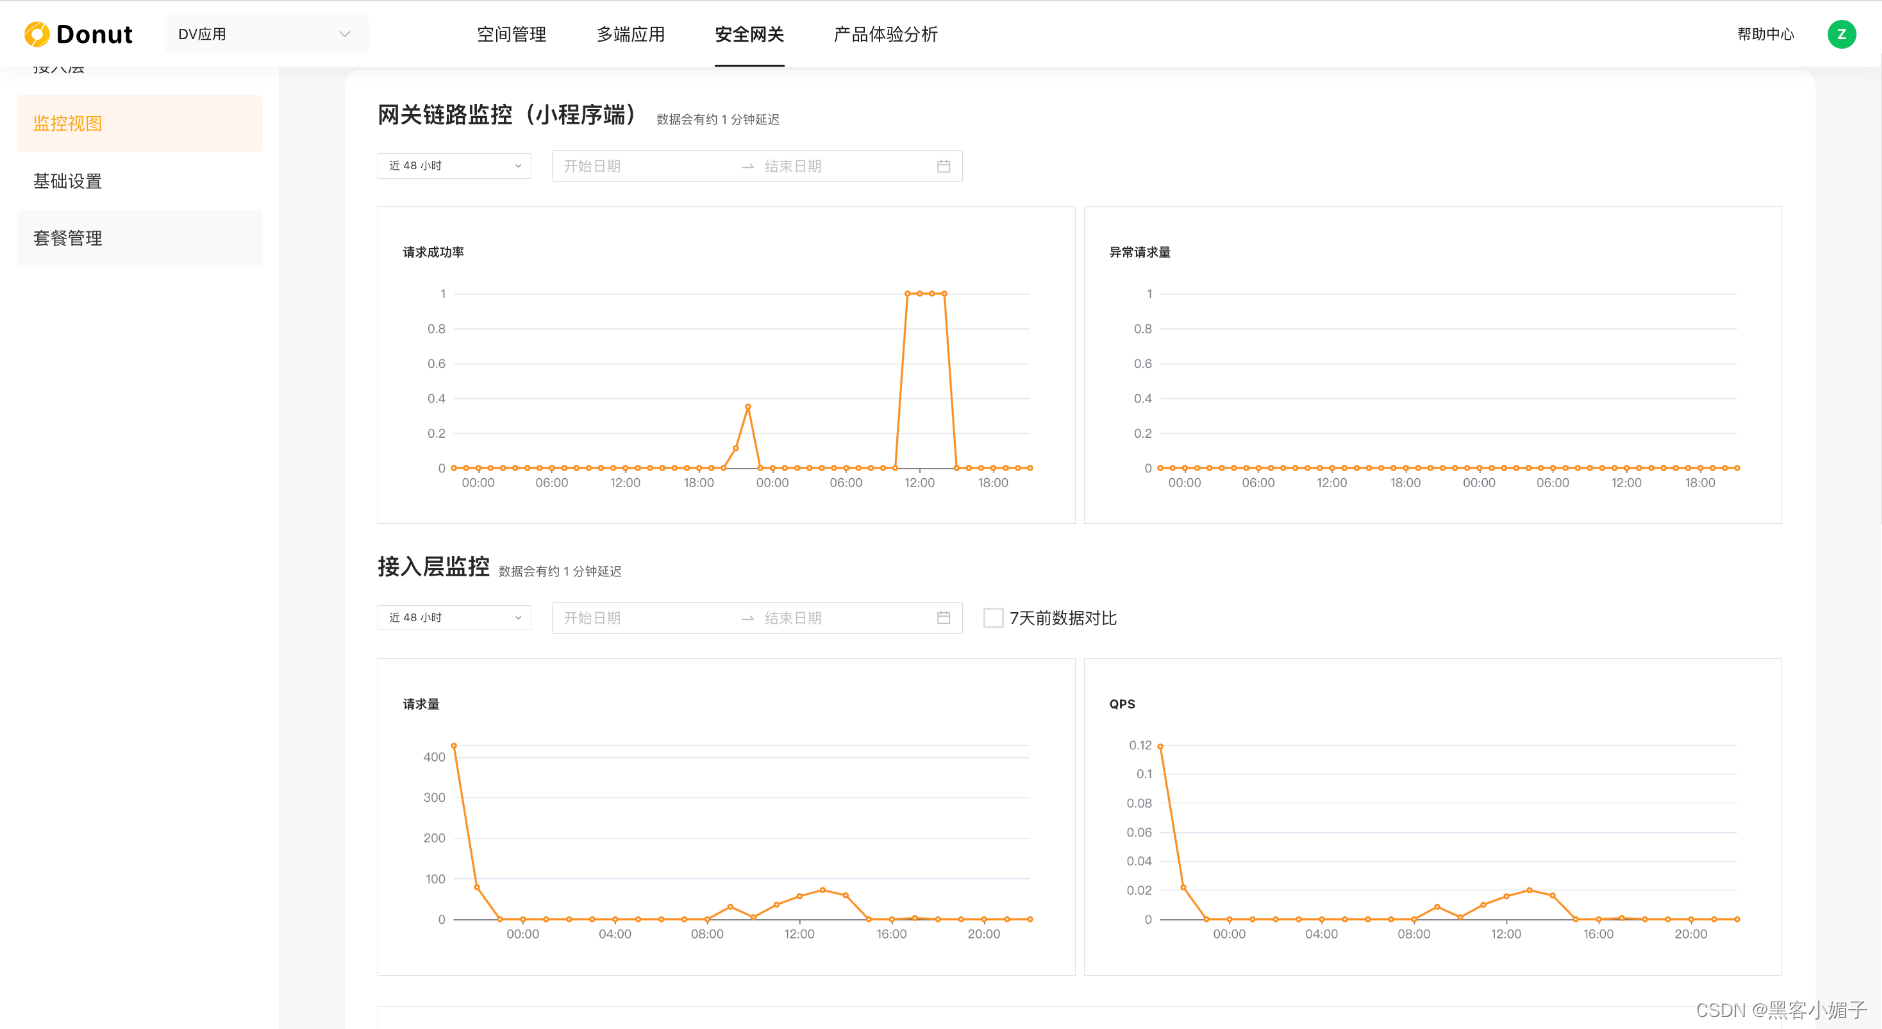Click the arrow between access layer date fields
Screen dimensions: 1882x1029
click(x=747, y=619)
